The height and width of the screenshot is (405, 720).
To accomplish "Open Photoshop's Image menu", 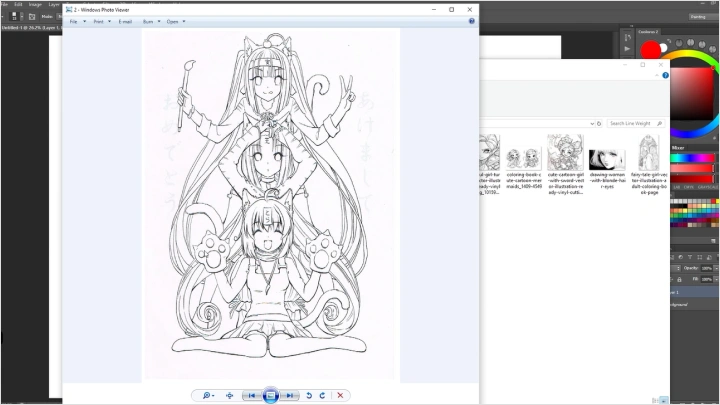I will (35, 4).
